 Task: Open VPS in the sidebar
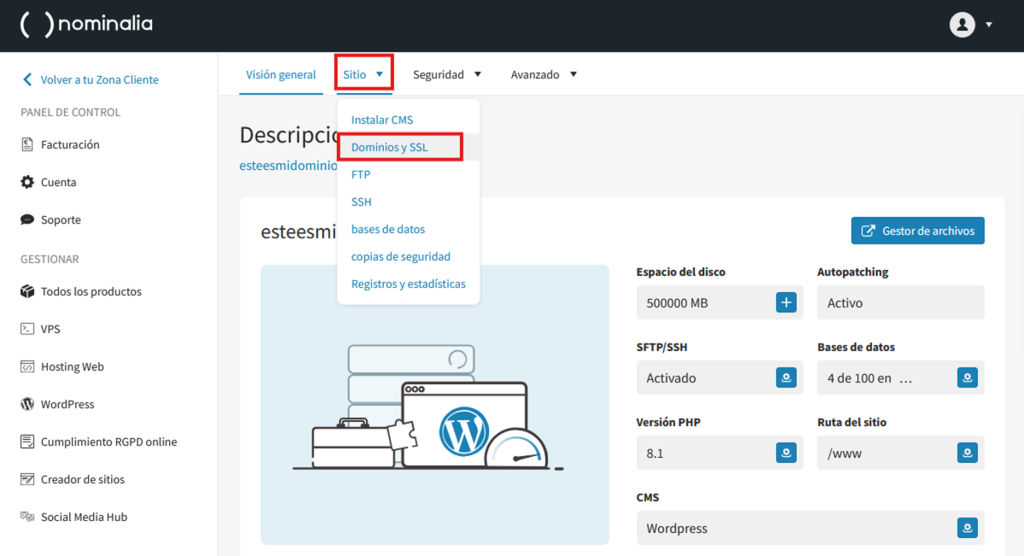[x=50, y=329]
